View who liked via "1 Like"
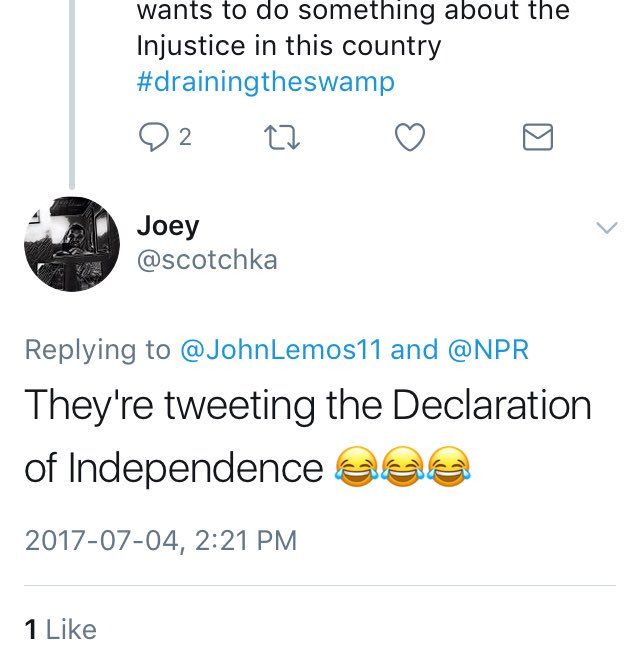The image size is (639, 669). coord(60,629)
